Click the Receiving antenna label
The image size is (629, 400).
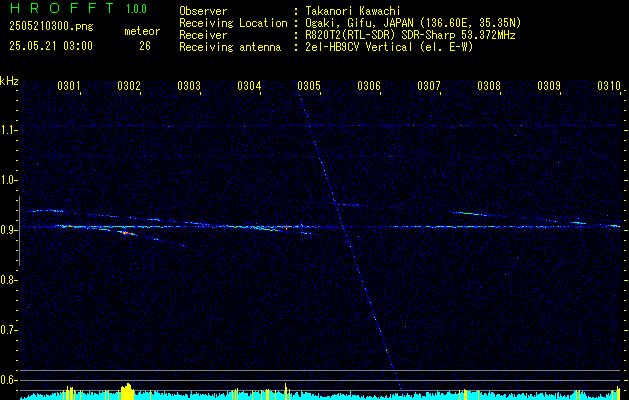coord(230,47)
